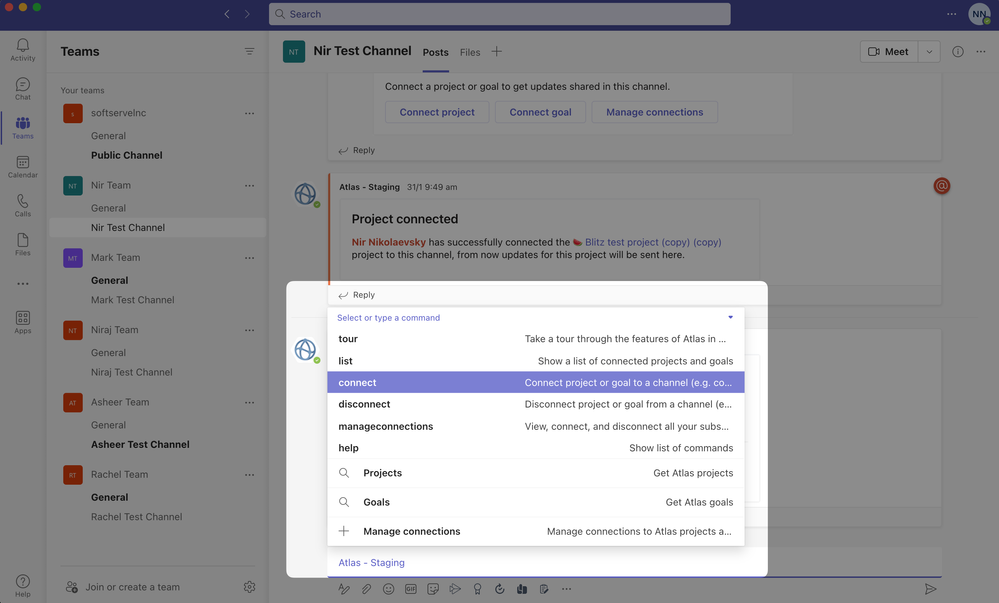Open Rachel Test Channel
This screenshot has height=603, width=999.
coord(136,517)
